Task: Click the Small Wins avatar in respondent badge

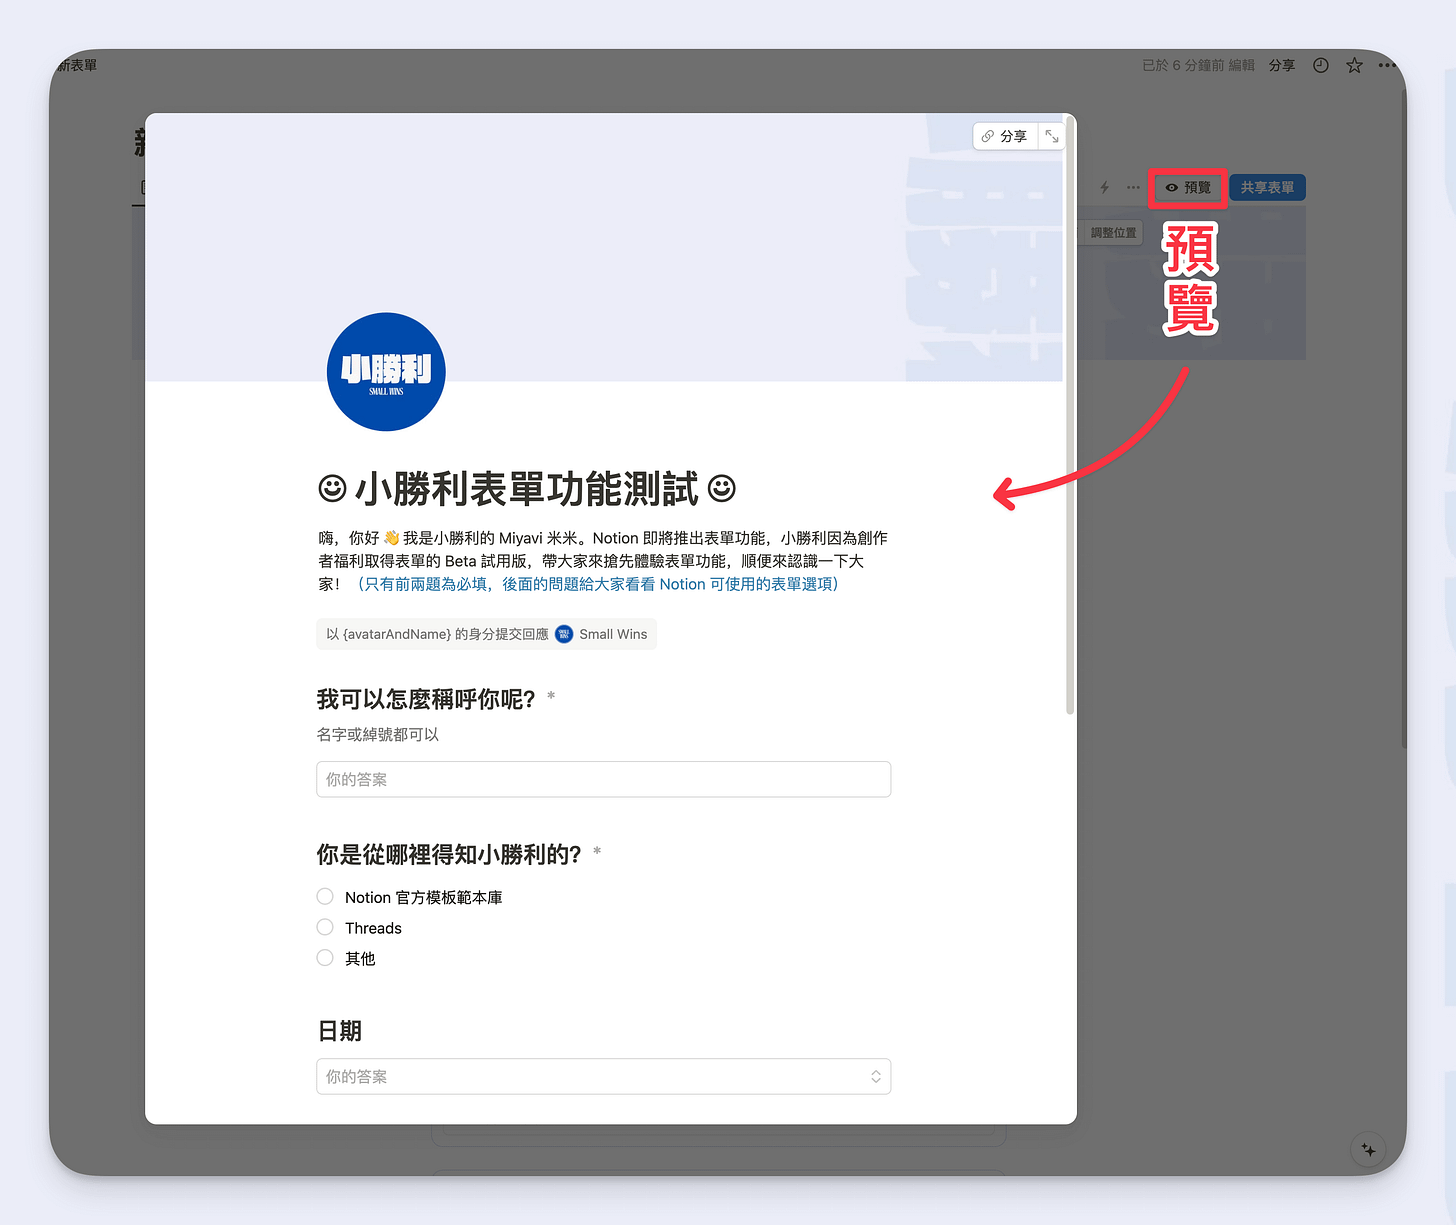Action: tap(564, 634)
